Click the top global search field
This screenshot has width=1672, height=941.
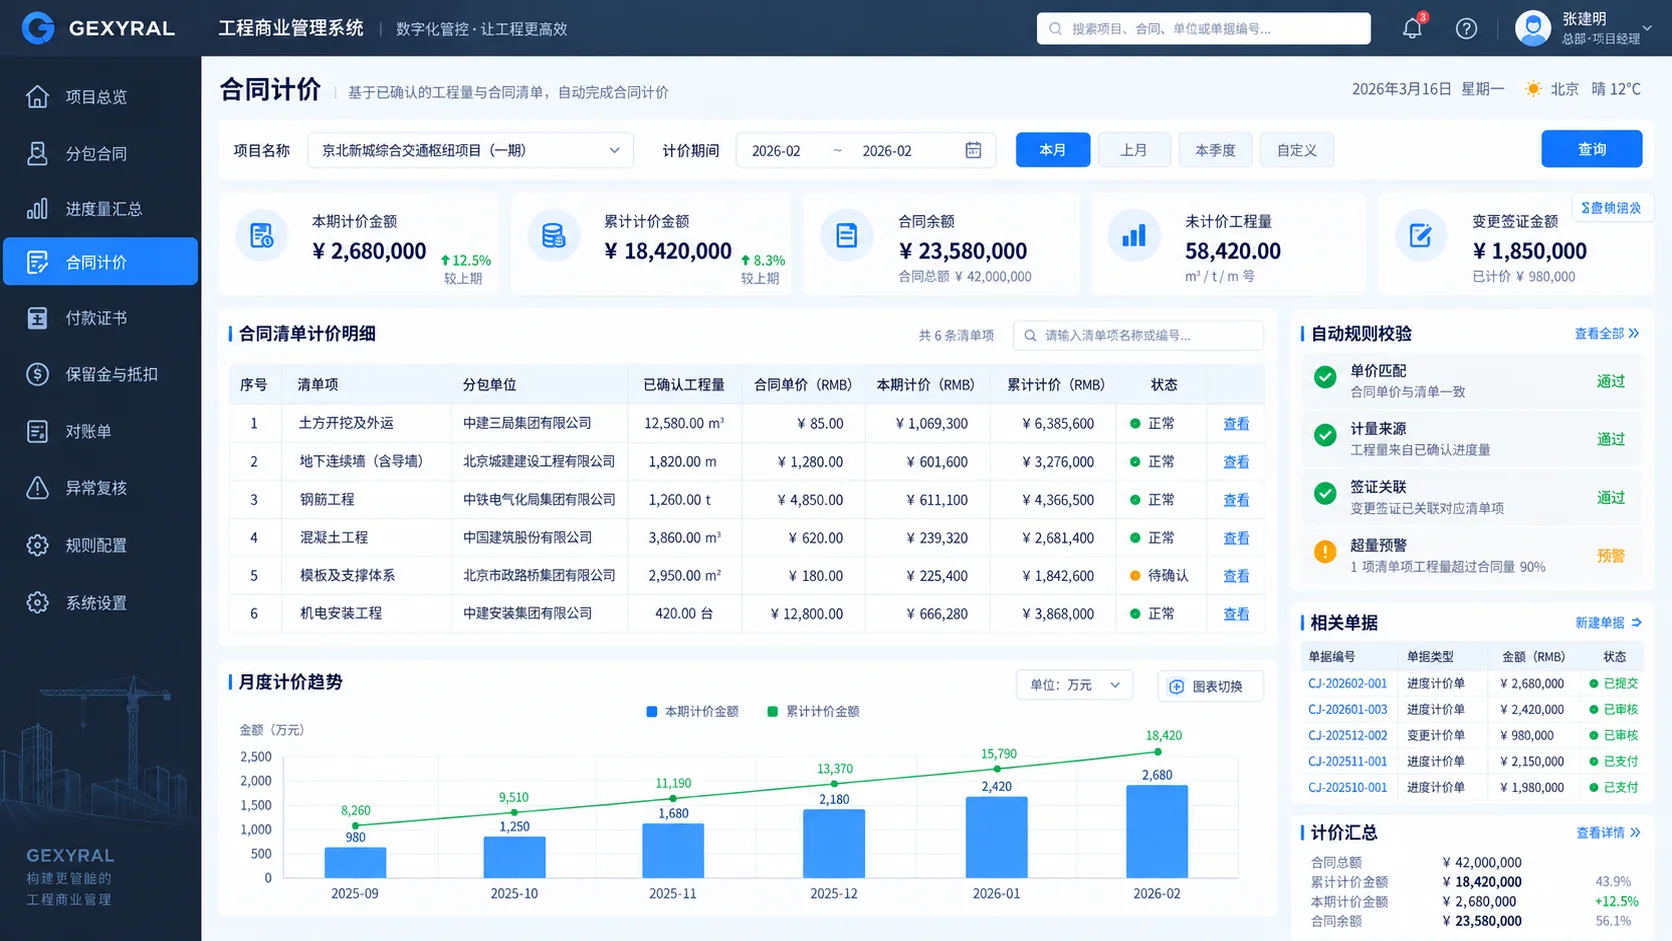(x=1204, y=28)
